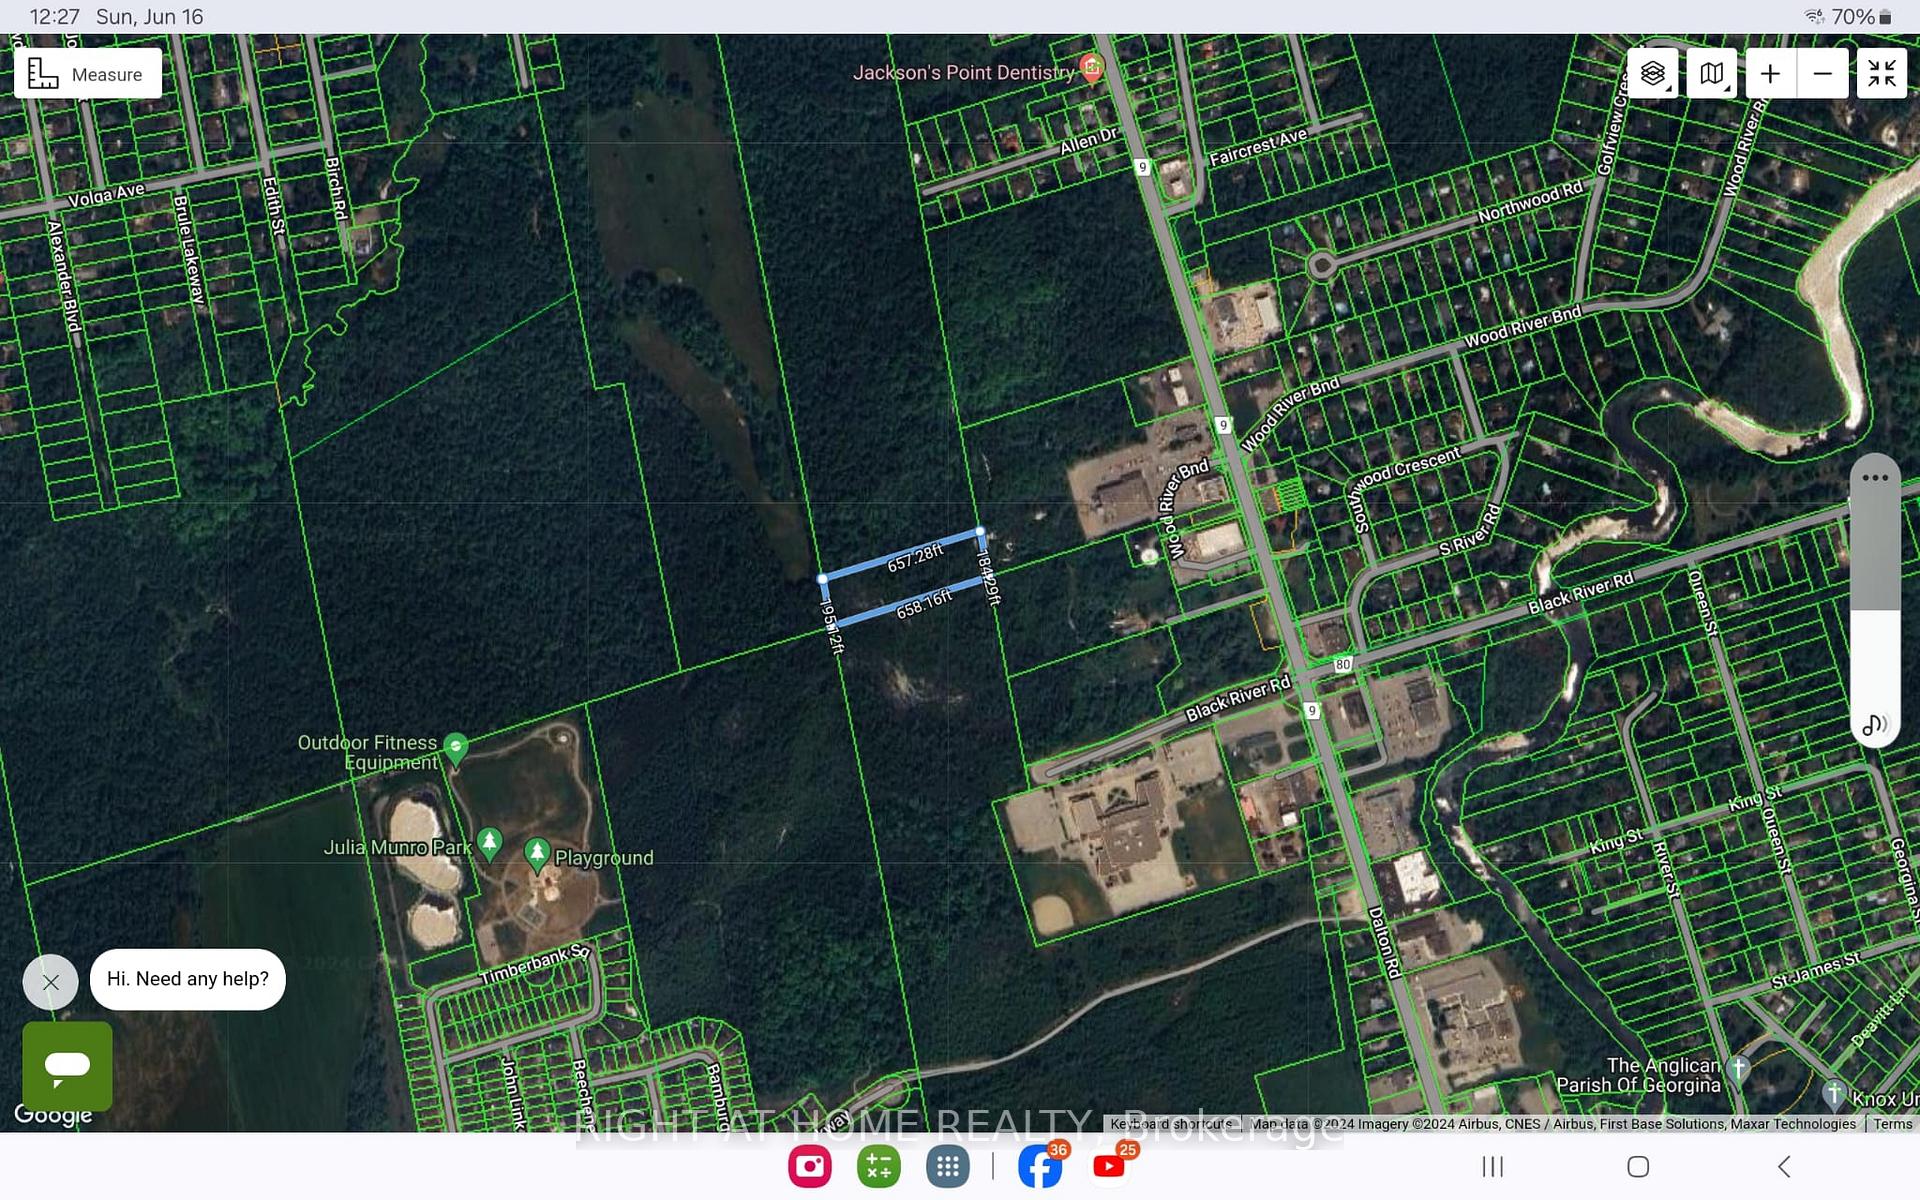Open the map layers selector icon
Viewport: 1920px width, 1200px height.
point(1652,72)
